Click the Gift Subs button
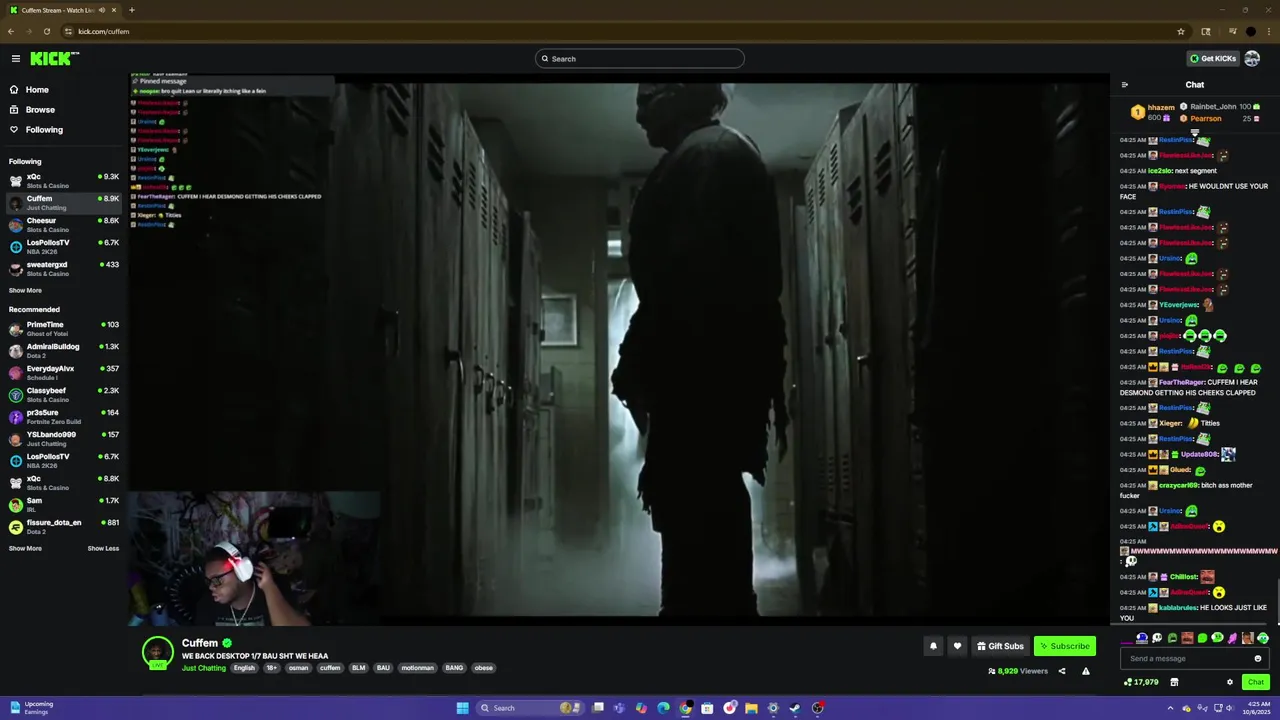This screenshot has width=1280, height=720. tap(1000, 646)
